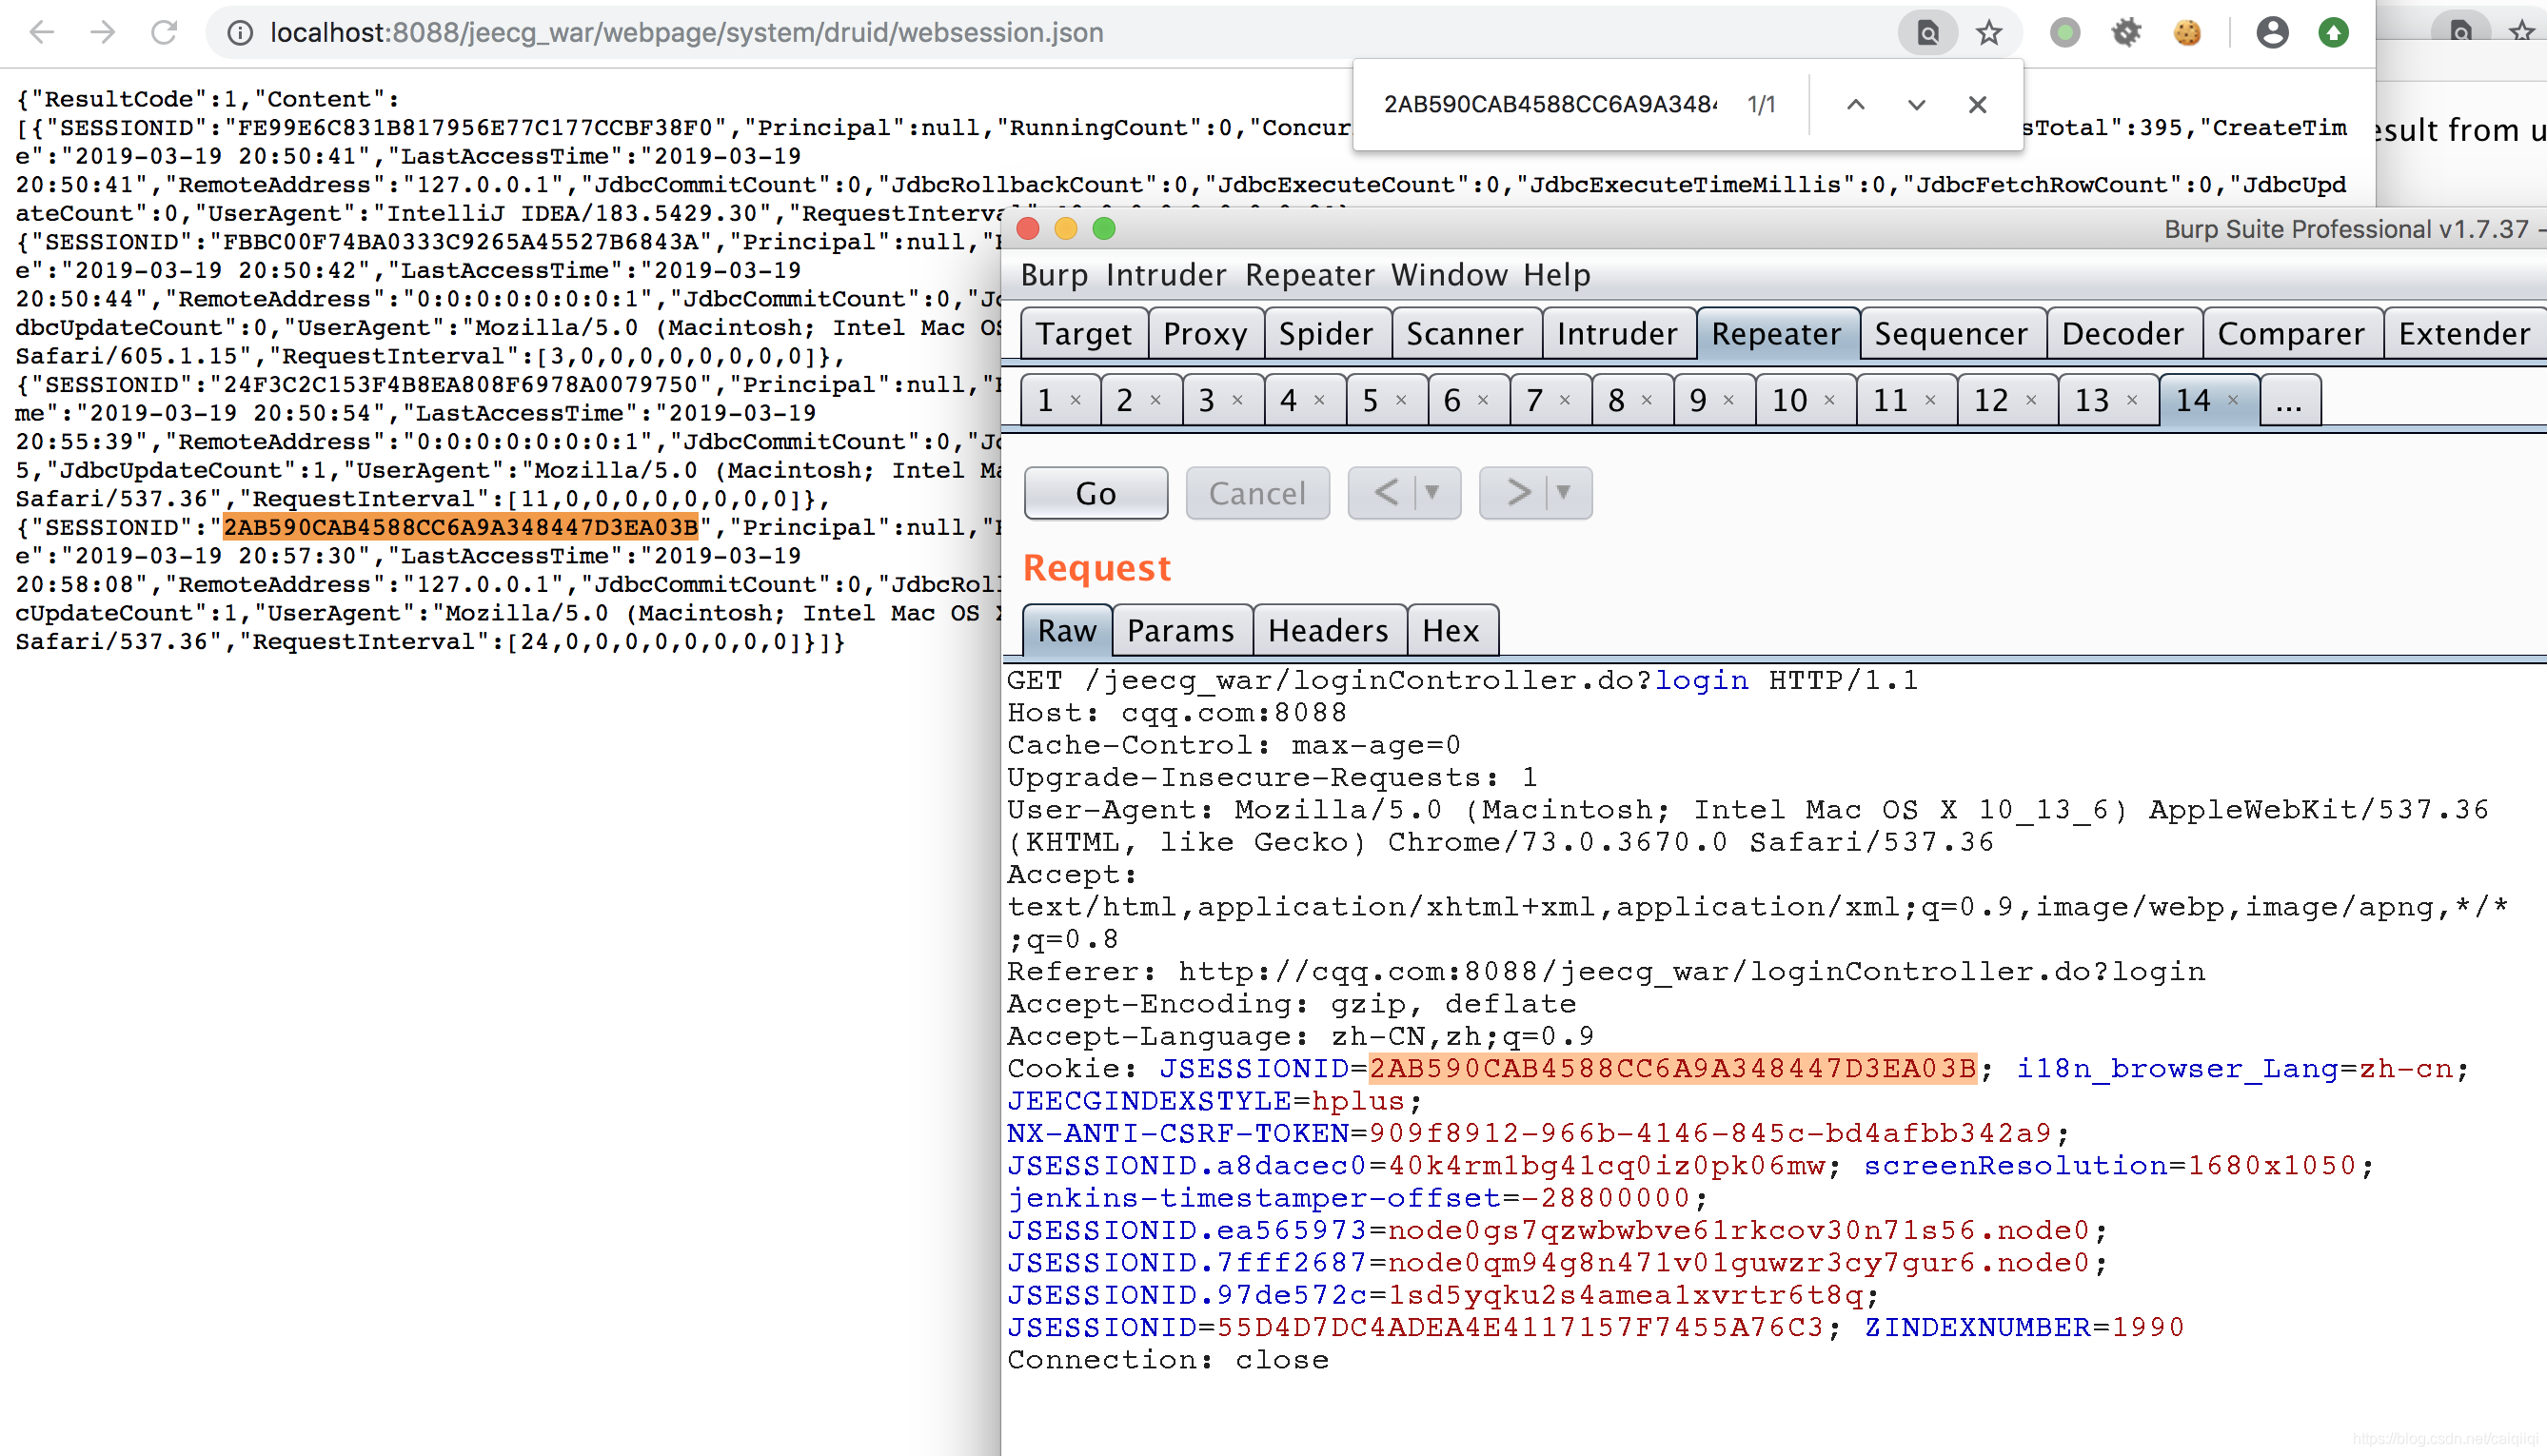Screen dimensions: 2547x1456
Task: Expand the history forward dropdown arrow
Action: coord(1563,492)
